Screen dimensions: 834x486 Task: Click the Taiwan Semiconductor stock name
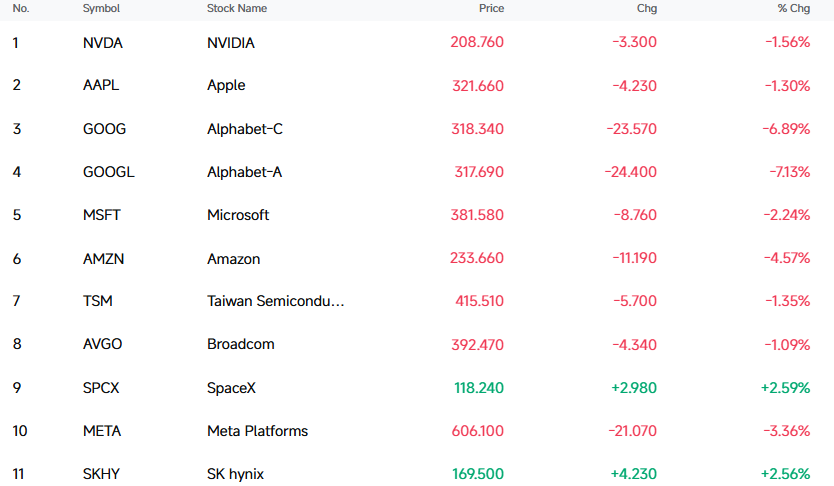[x=276, y=301]
